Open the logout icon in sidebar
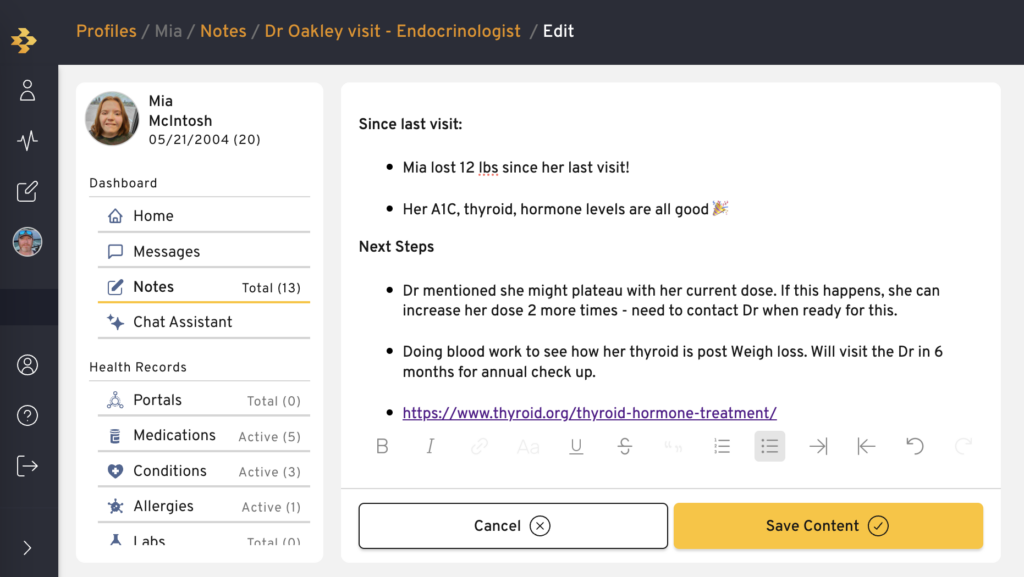 point(27,466)
